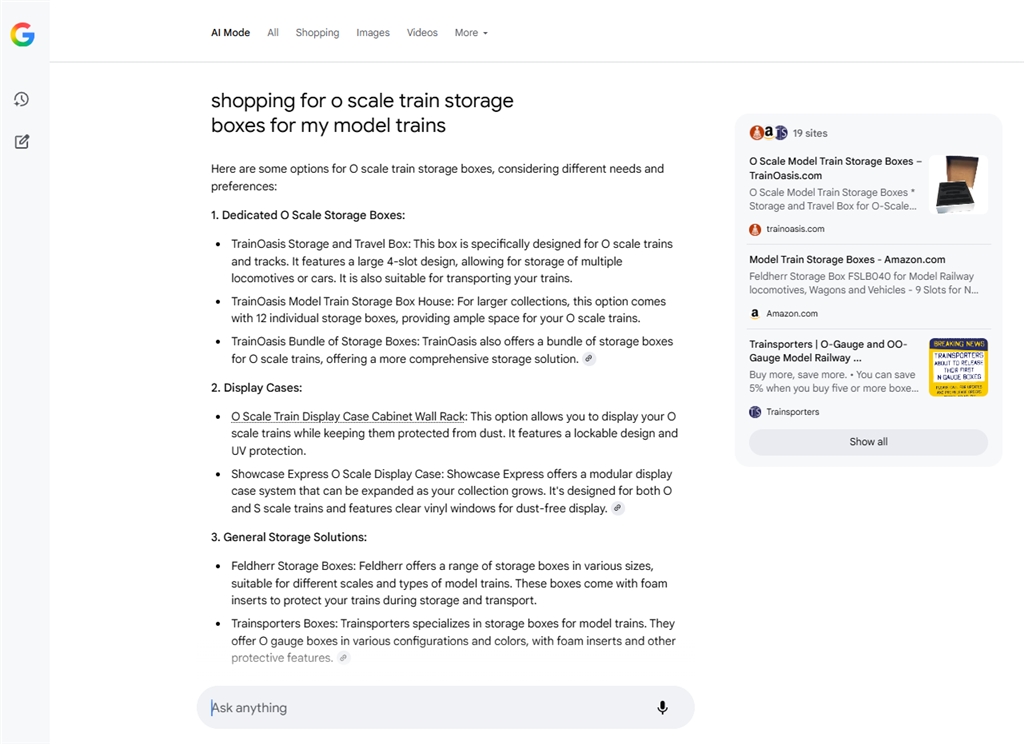Activate the microphone voice search
This screenshot has width=1024, height=744.
coord(662,707)
